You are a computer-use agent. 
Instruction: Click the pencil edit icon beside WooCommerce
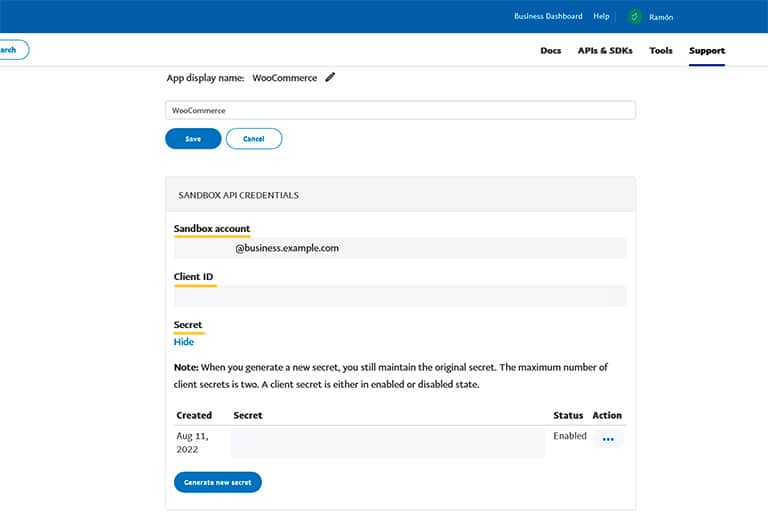click(x=330, y=77)
